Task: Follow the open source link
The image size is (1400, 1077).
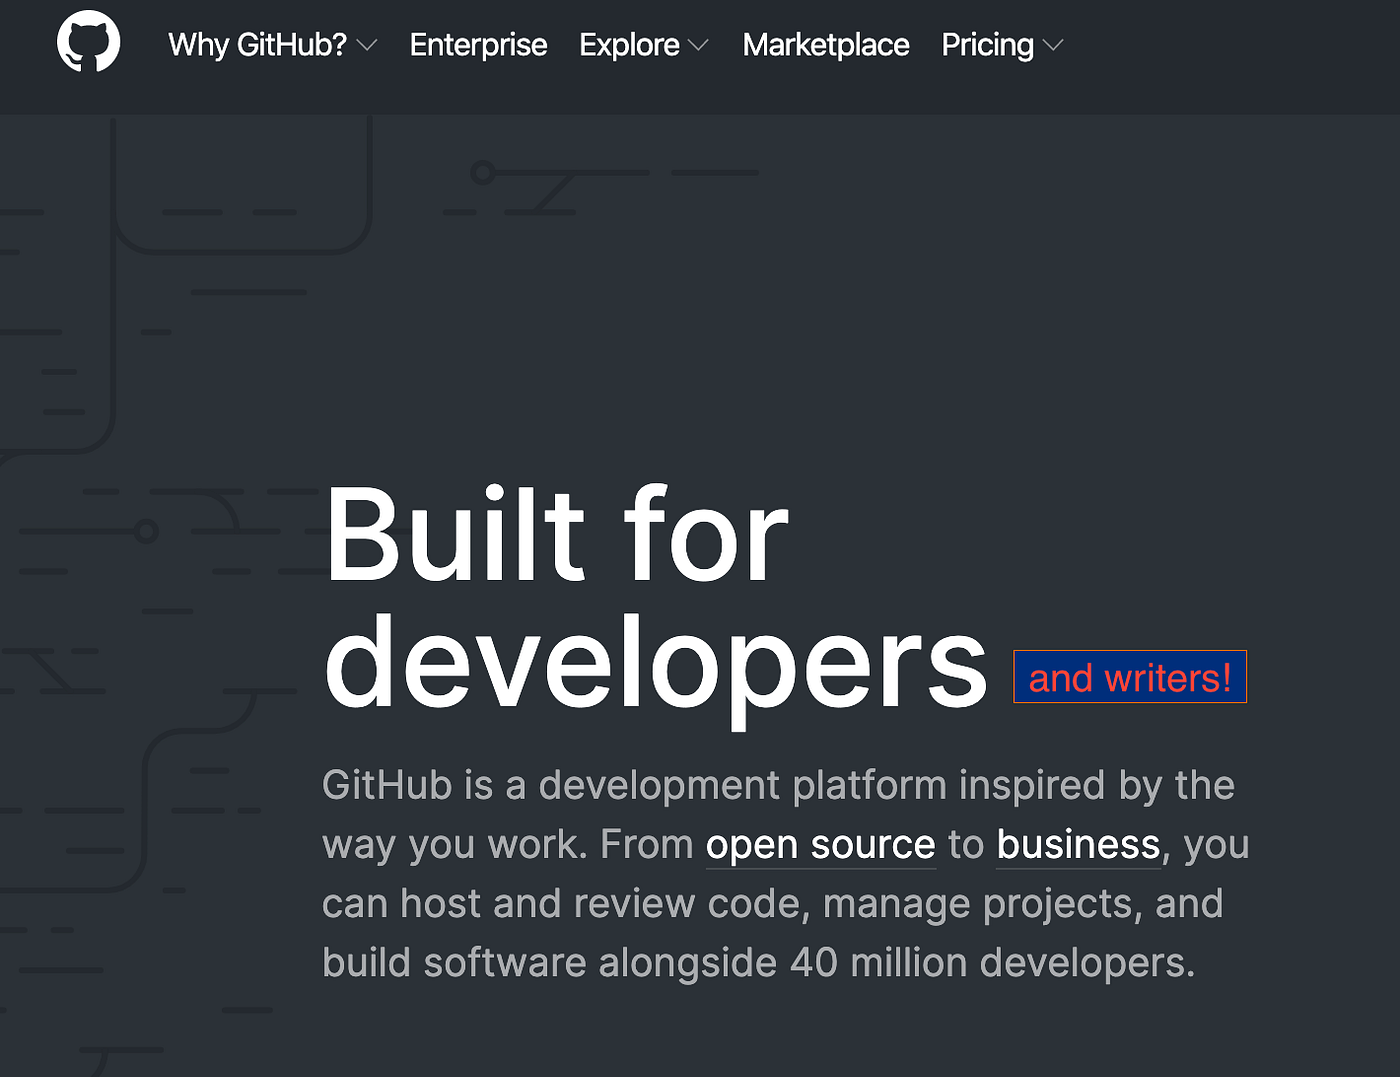Action: pos(820,844)
